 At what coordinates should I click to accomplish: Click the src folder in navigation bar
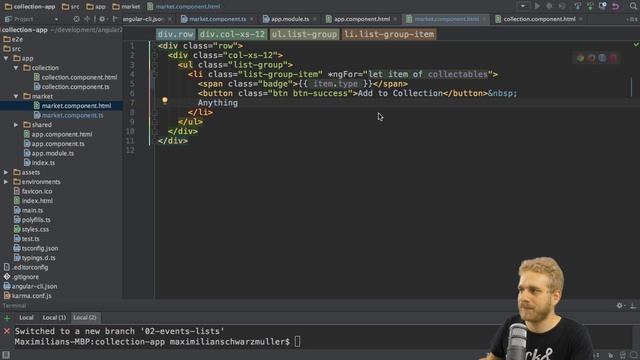pyautogui.click(x=71, y=7)
